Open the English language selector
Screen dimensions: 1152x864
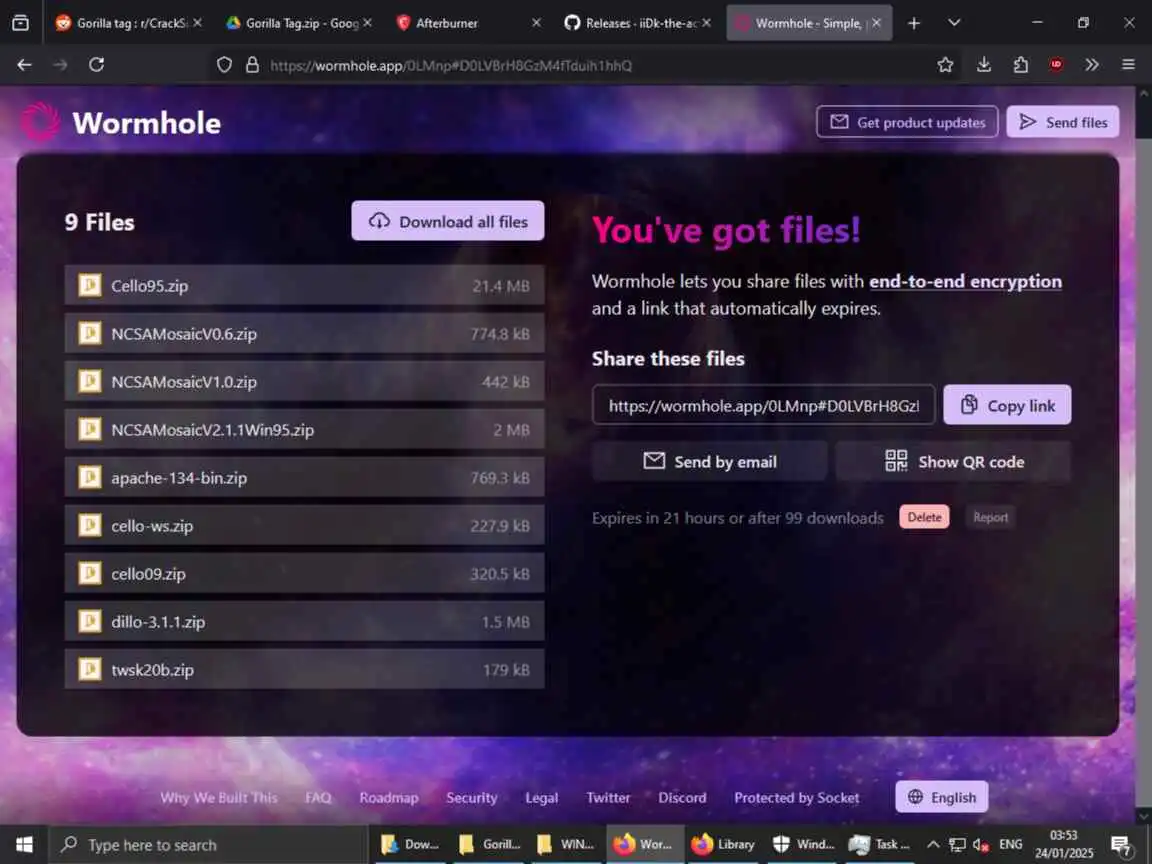point(941,797)
